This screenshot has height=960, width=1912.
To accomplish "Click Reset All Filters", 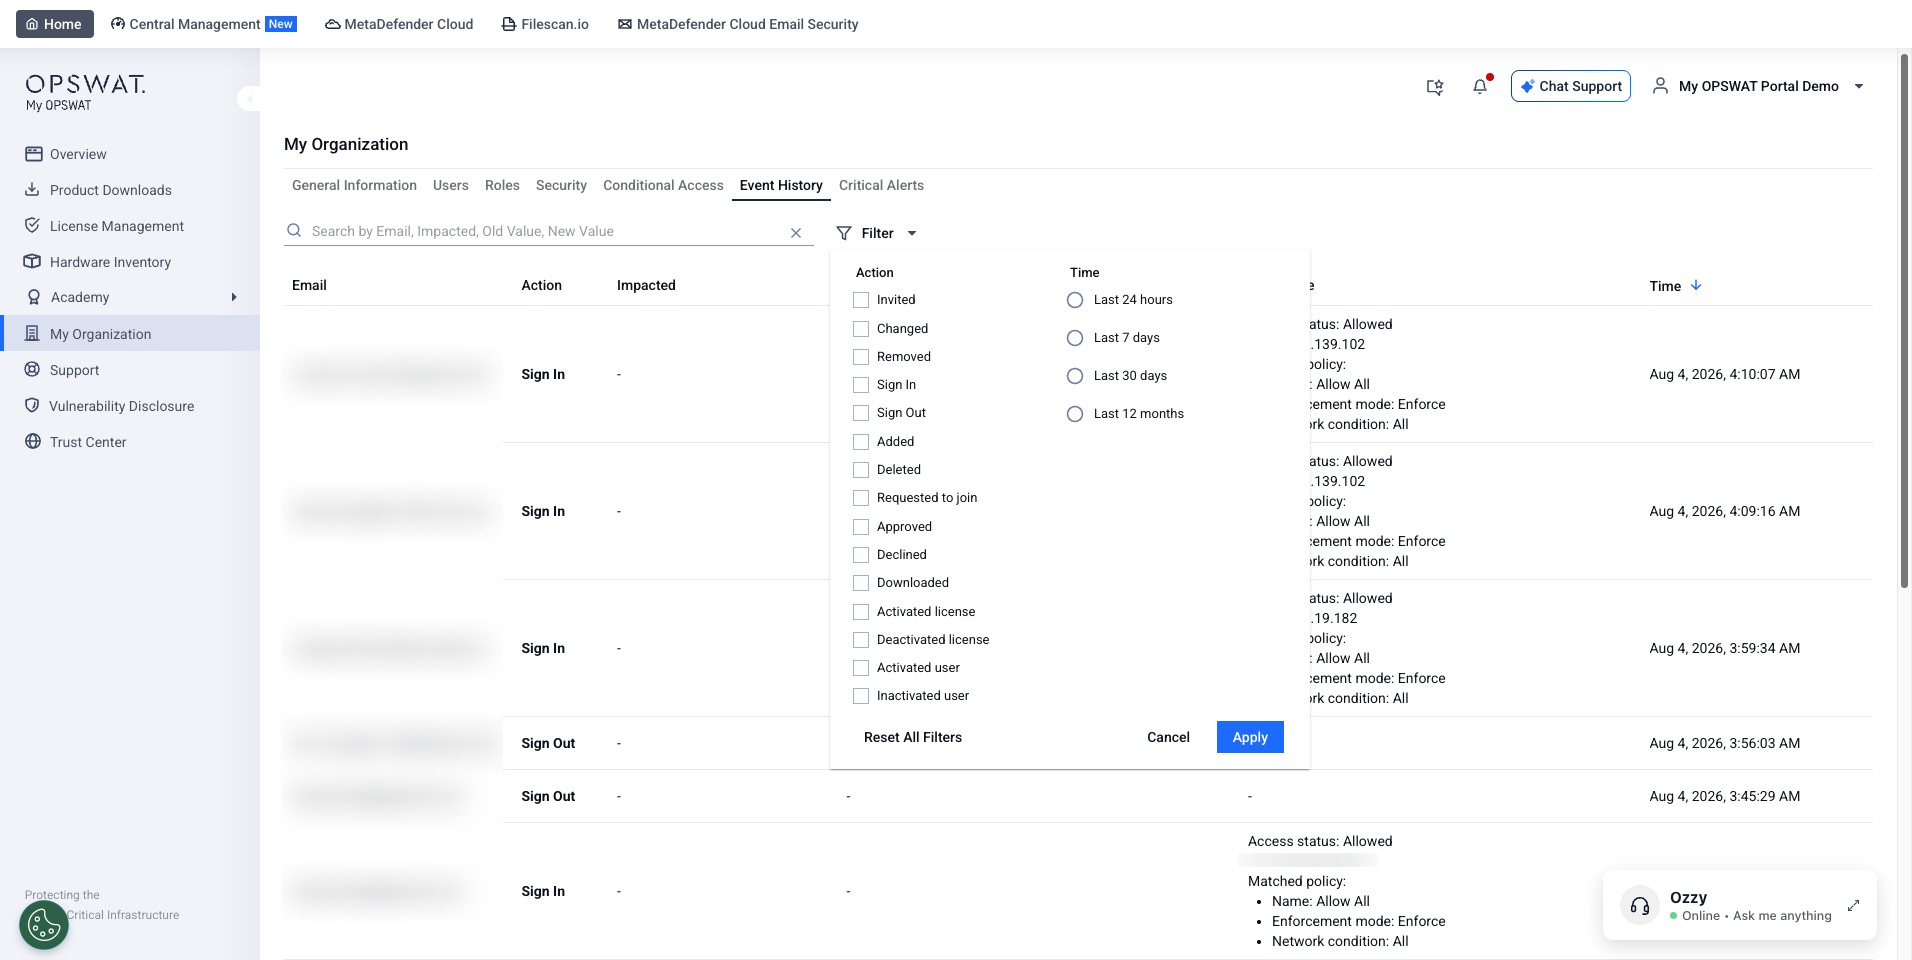I will [913, 737].
